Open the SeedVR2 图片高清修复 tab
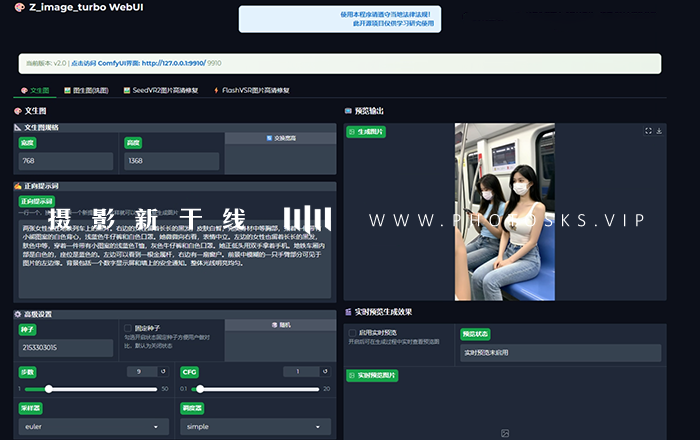This screenshot has width=700, height=440. 160,90
